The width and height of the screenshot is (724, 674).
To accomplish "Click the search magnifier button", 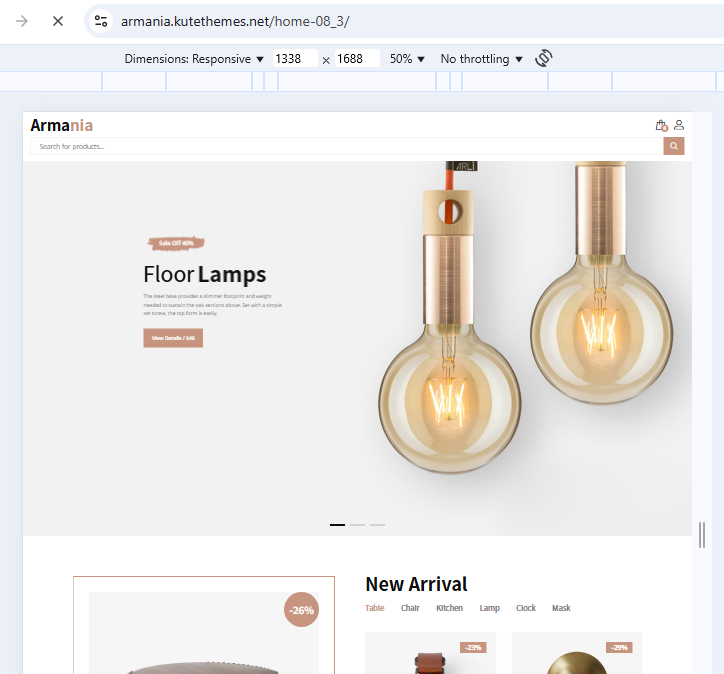I will point(674,146).
